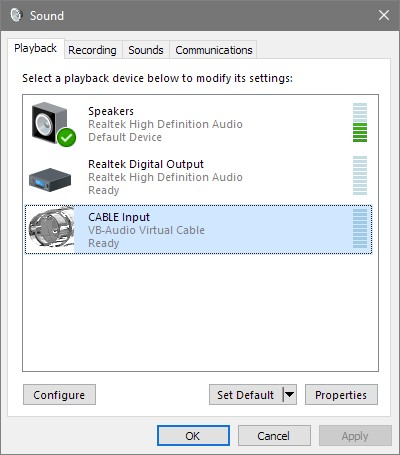Open Properties for the selected device
400x455 pixels.
click(x=341, y=395)
